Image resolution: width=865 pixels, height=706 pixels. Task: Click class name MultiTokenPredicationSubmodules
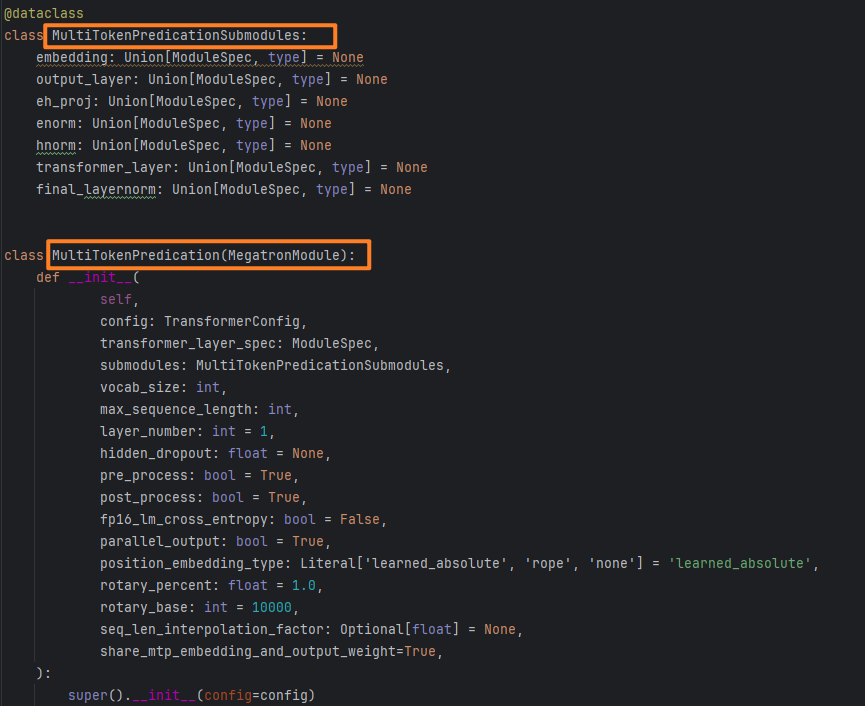coord(175,35)
